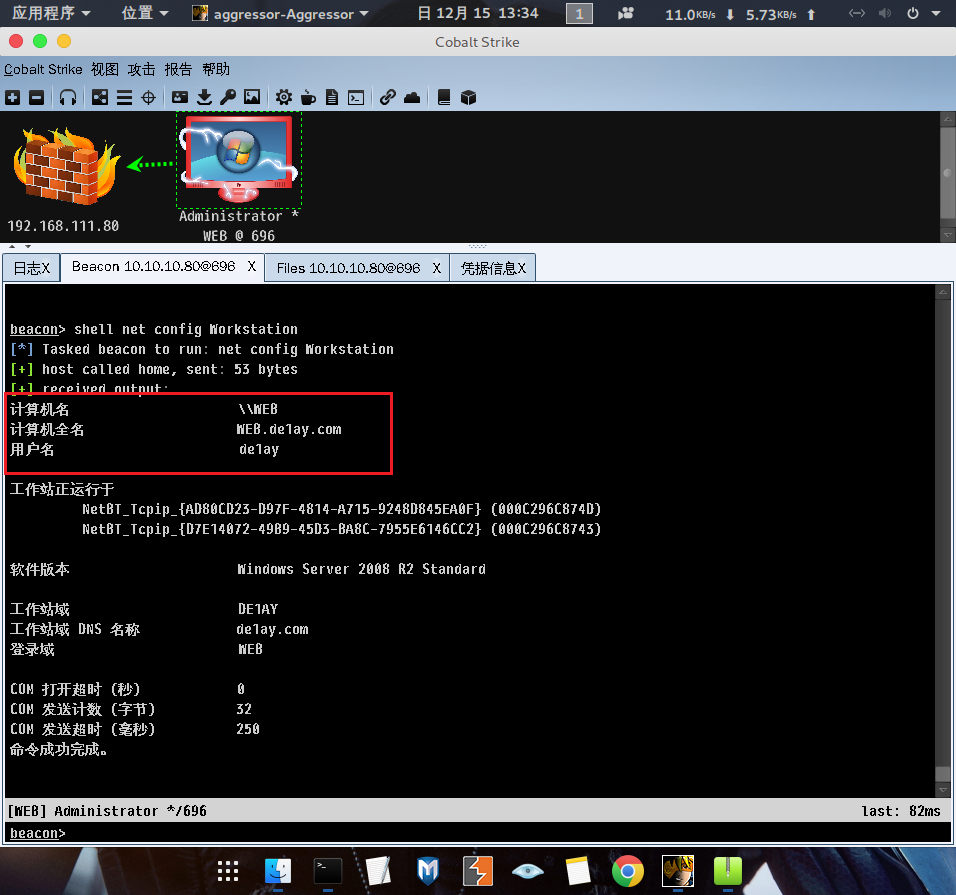Expand the 位置 places menu dropdown
Viewport: 956px width, 895px height.
145,13
